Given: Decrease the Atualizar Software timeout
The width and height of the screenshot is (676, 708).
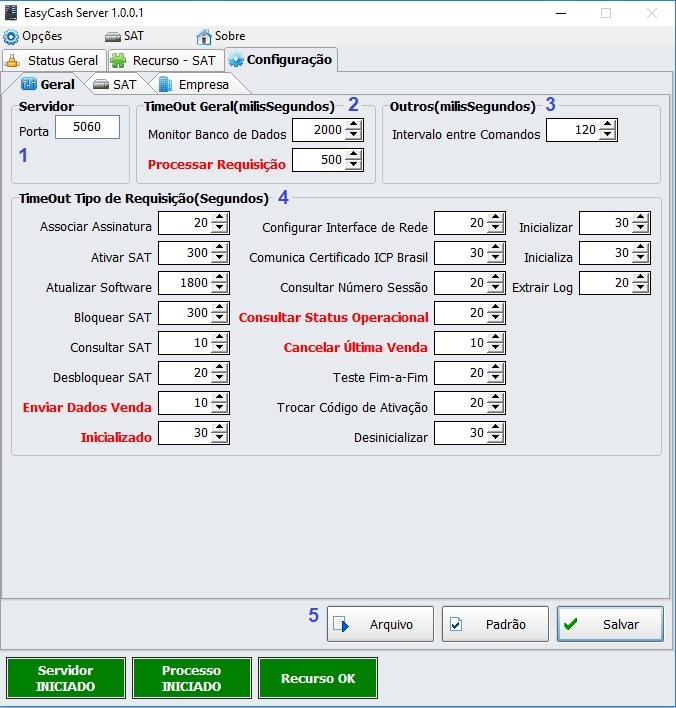Looking at the screenshot, I should click(220, 288).
